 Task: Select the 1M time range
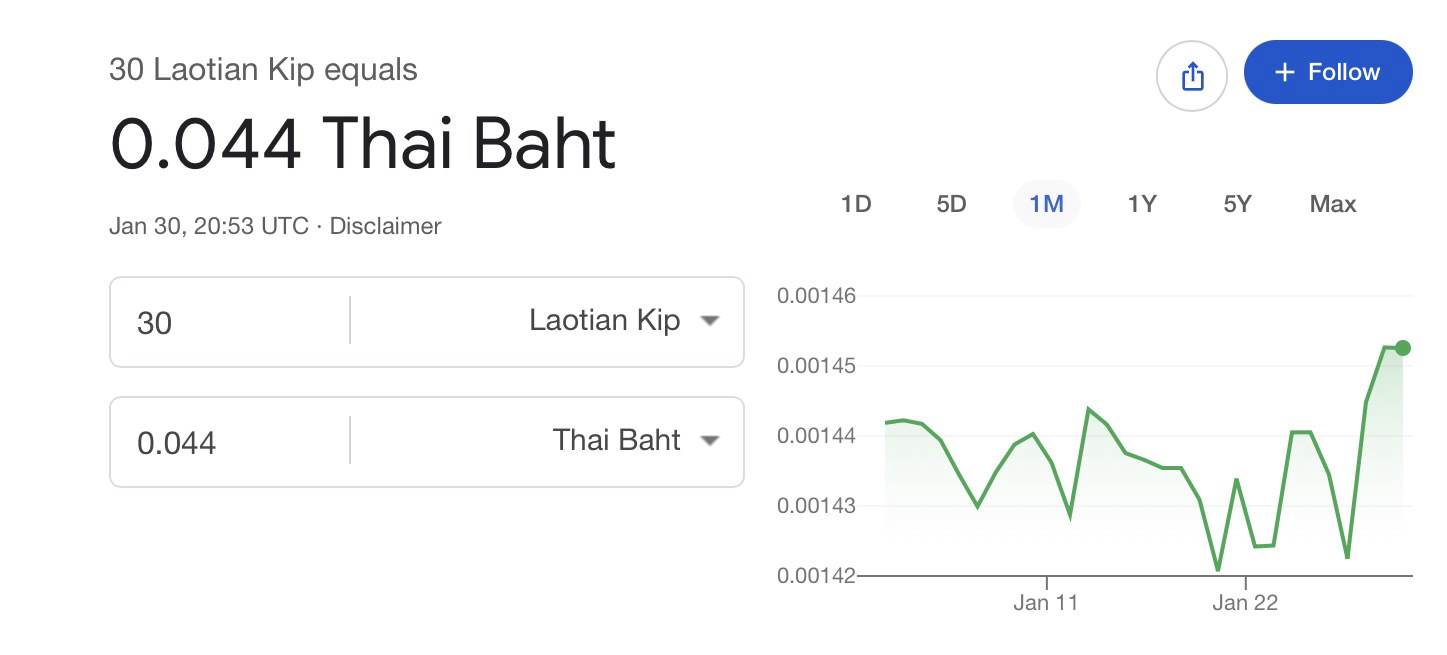click(x=1046, y=204)
